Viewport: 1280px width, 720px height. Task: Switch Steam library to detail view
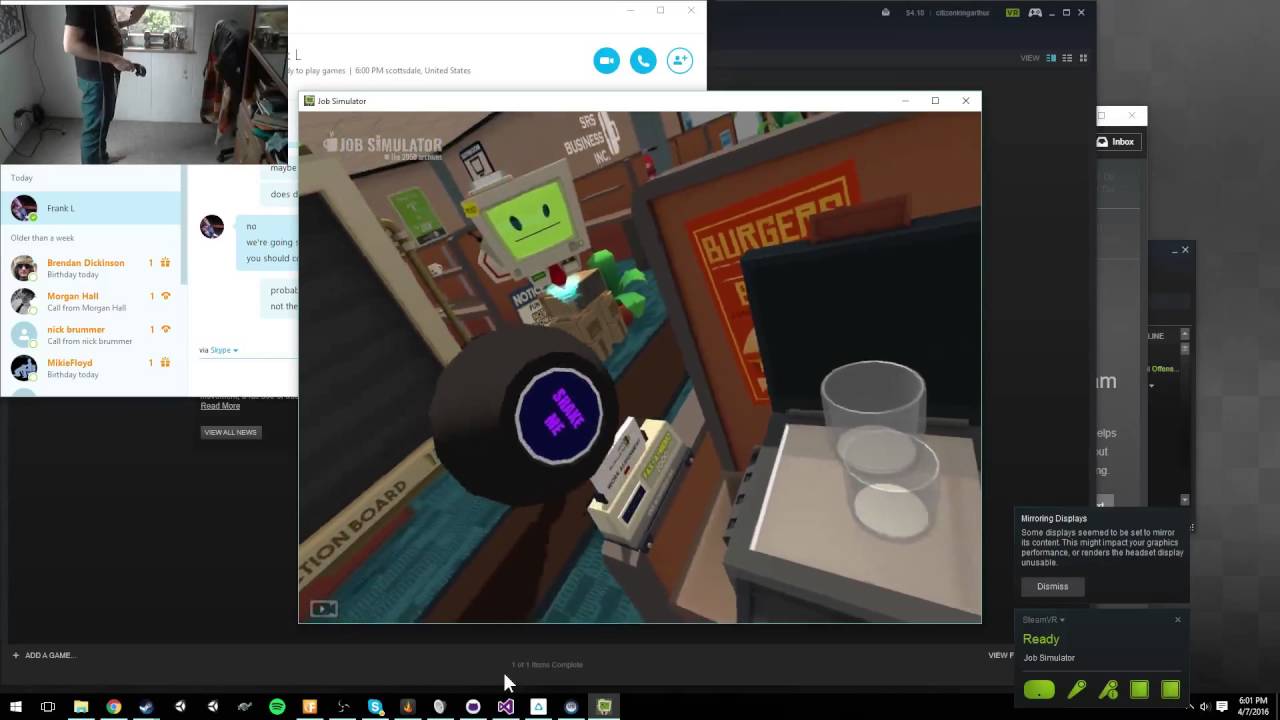(x=1051, y=58)
